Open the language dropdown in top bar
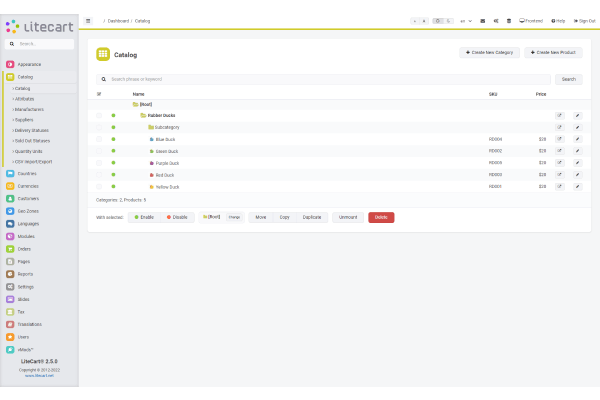The width and height of the screenshot is (600, 400). (x=466, y=20)
